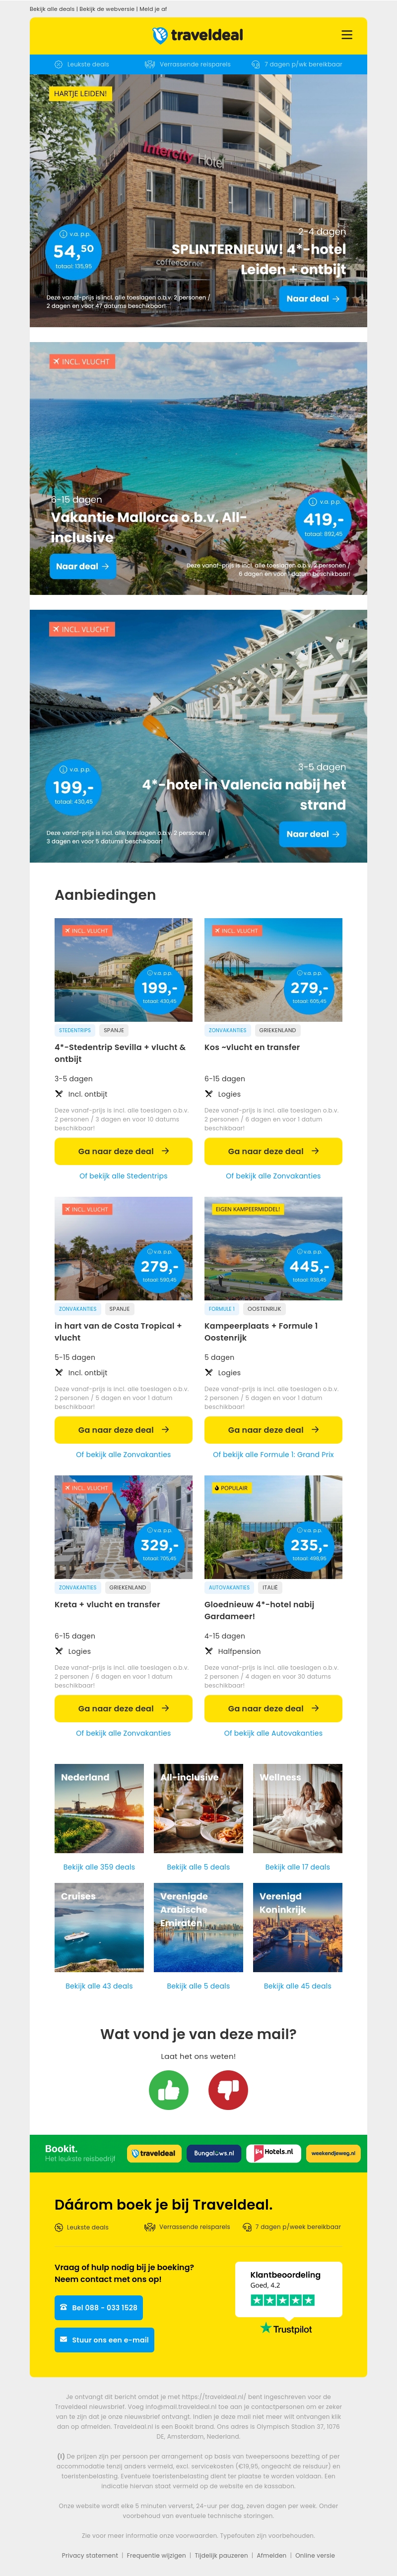Click the 'Privacy statement' footer link
The width and height of the screenshot is (397, 2576).
90,2555
